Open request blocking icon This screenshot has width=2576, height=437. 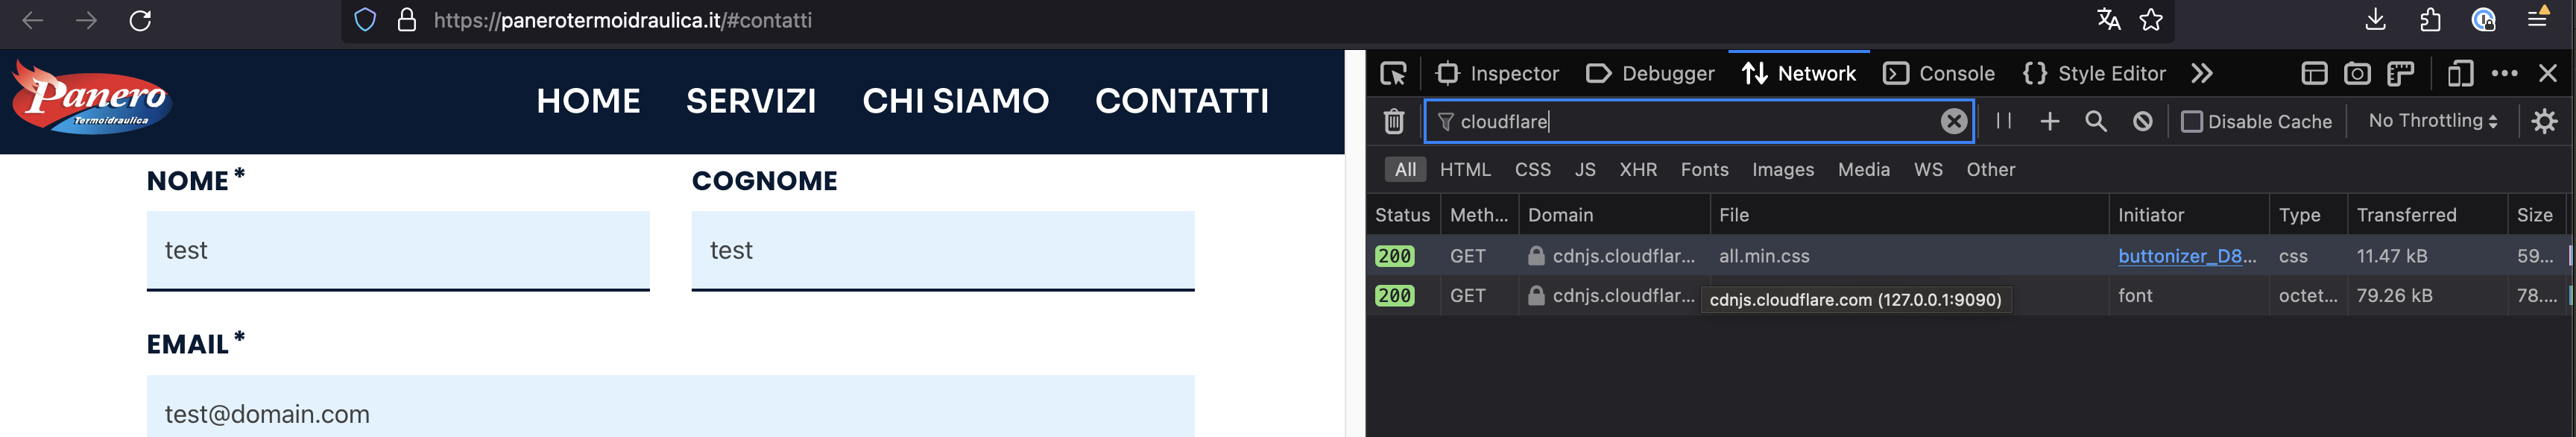2142,121
